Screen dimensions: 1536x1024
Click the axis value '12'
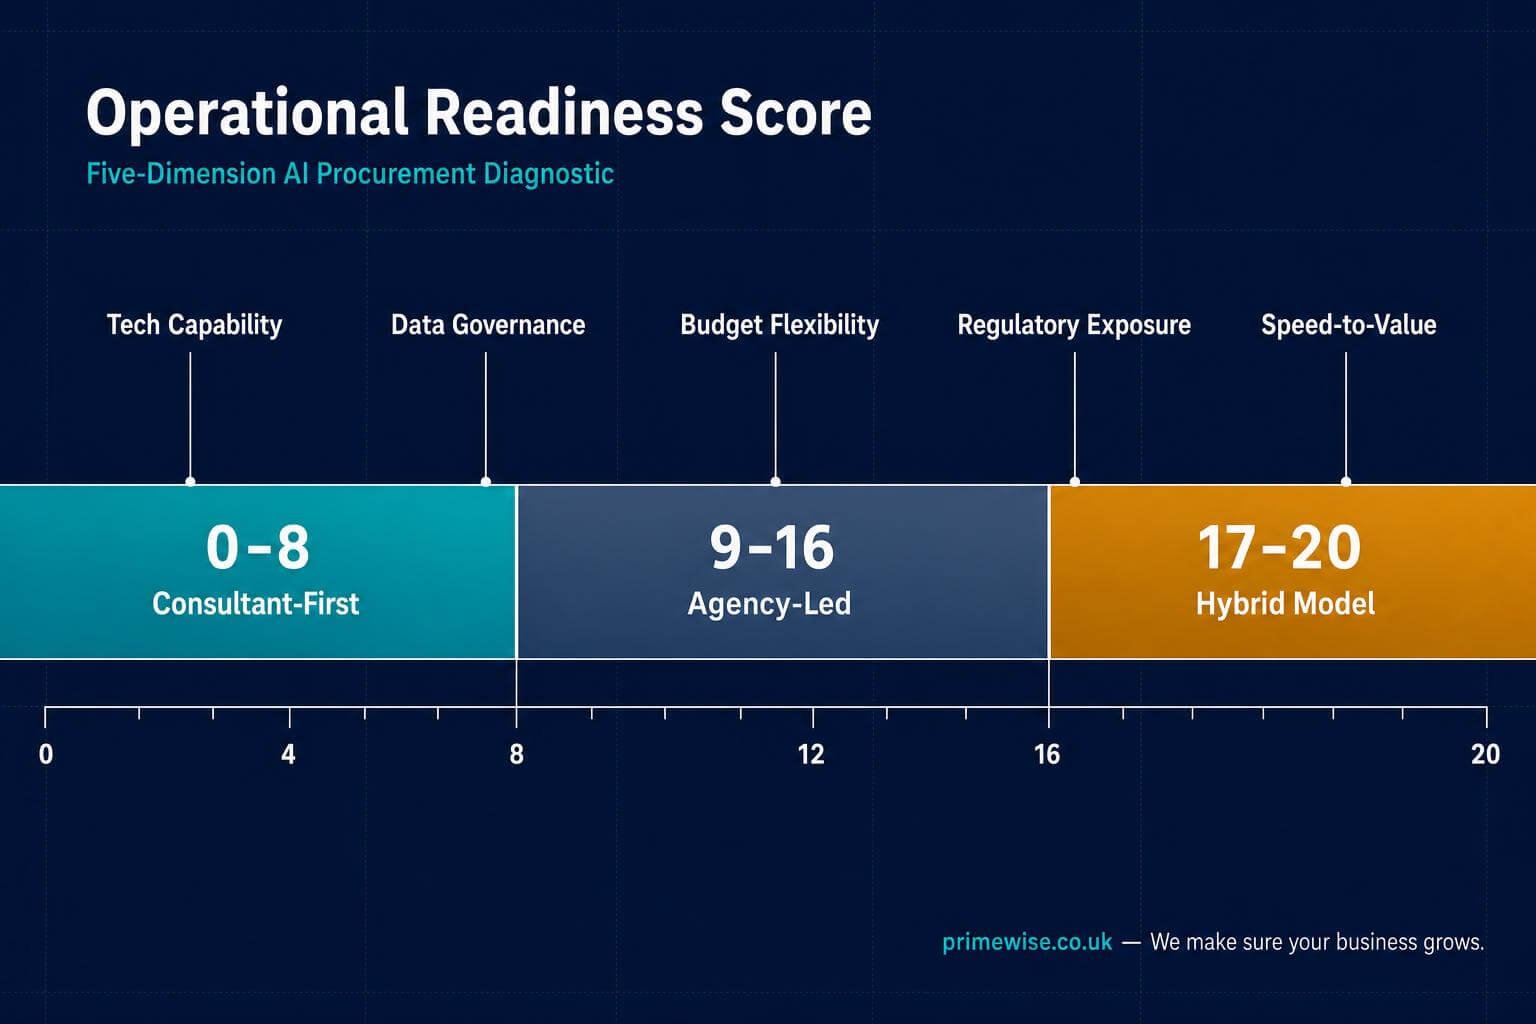coord(811,754)
